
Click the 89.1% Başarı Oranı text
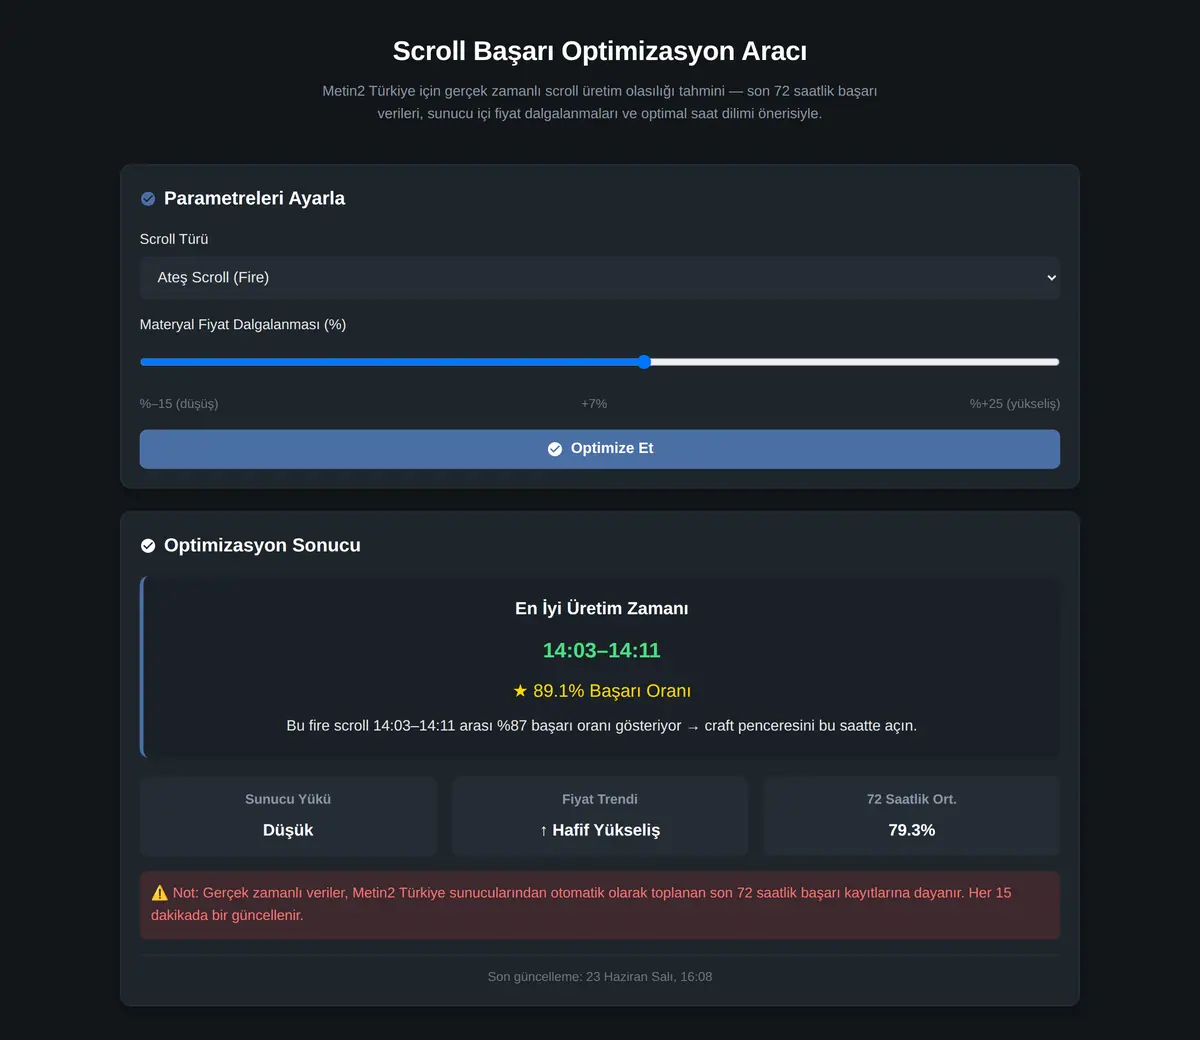(602, 691)
